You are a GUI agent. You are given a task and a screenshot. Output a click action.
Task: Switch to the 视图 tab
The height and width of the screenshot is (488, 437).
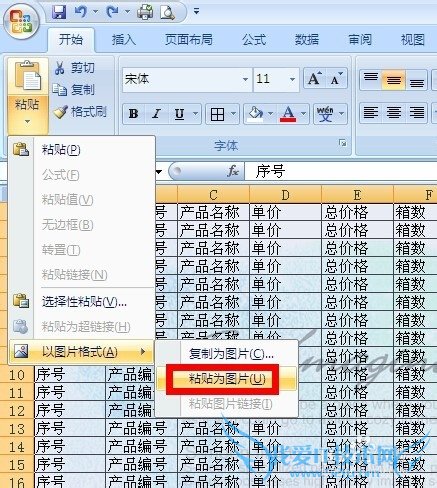coord(413,40)
